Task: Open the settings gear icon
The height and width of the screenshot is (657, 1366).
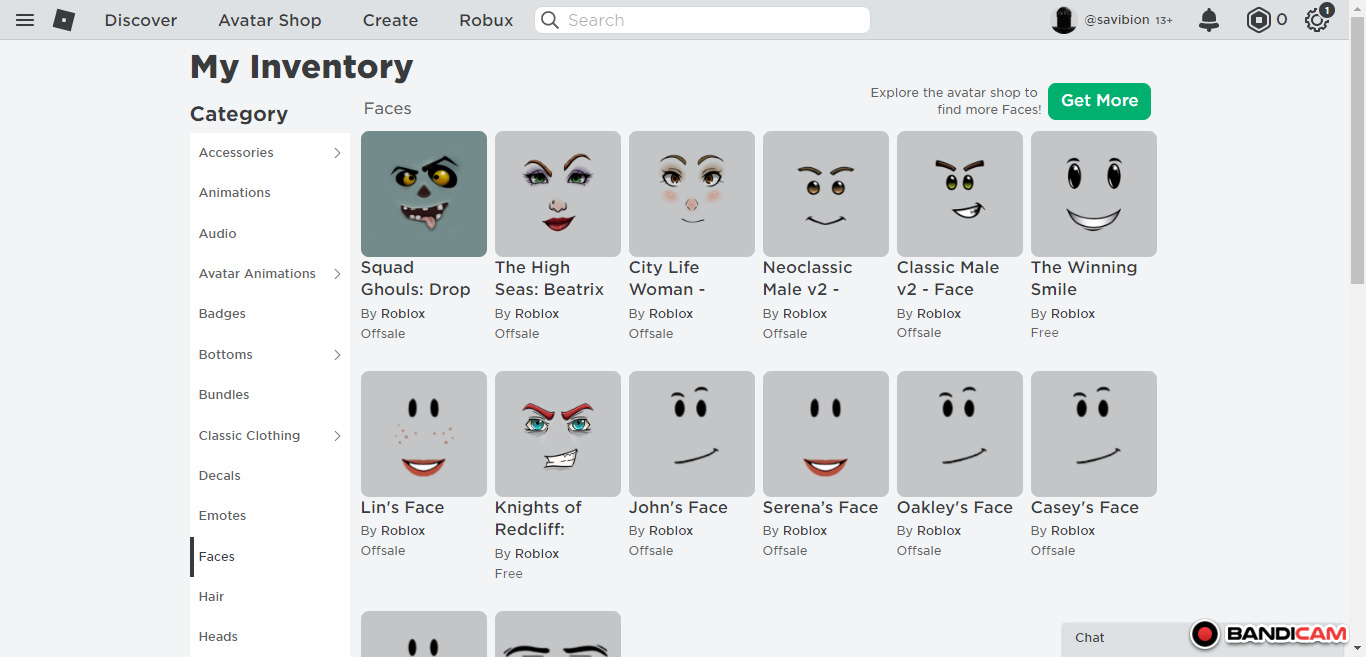Action: [1316, 20]
